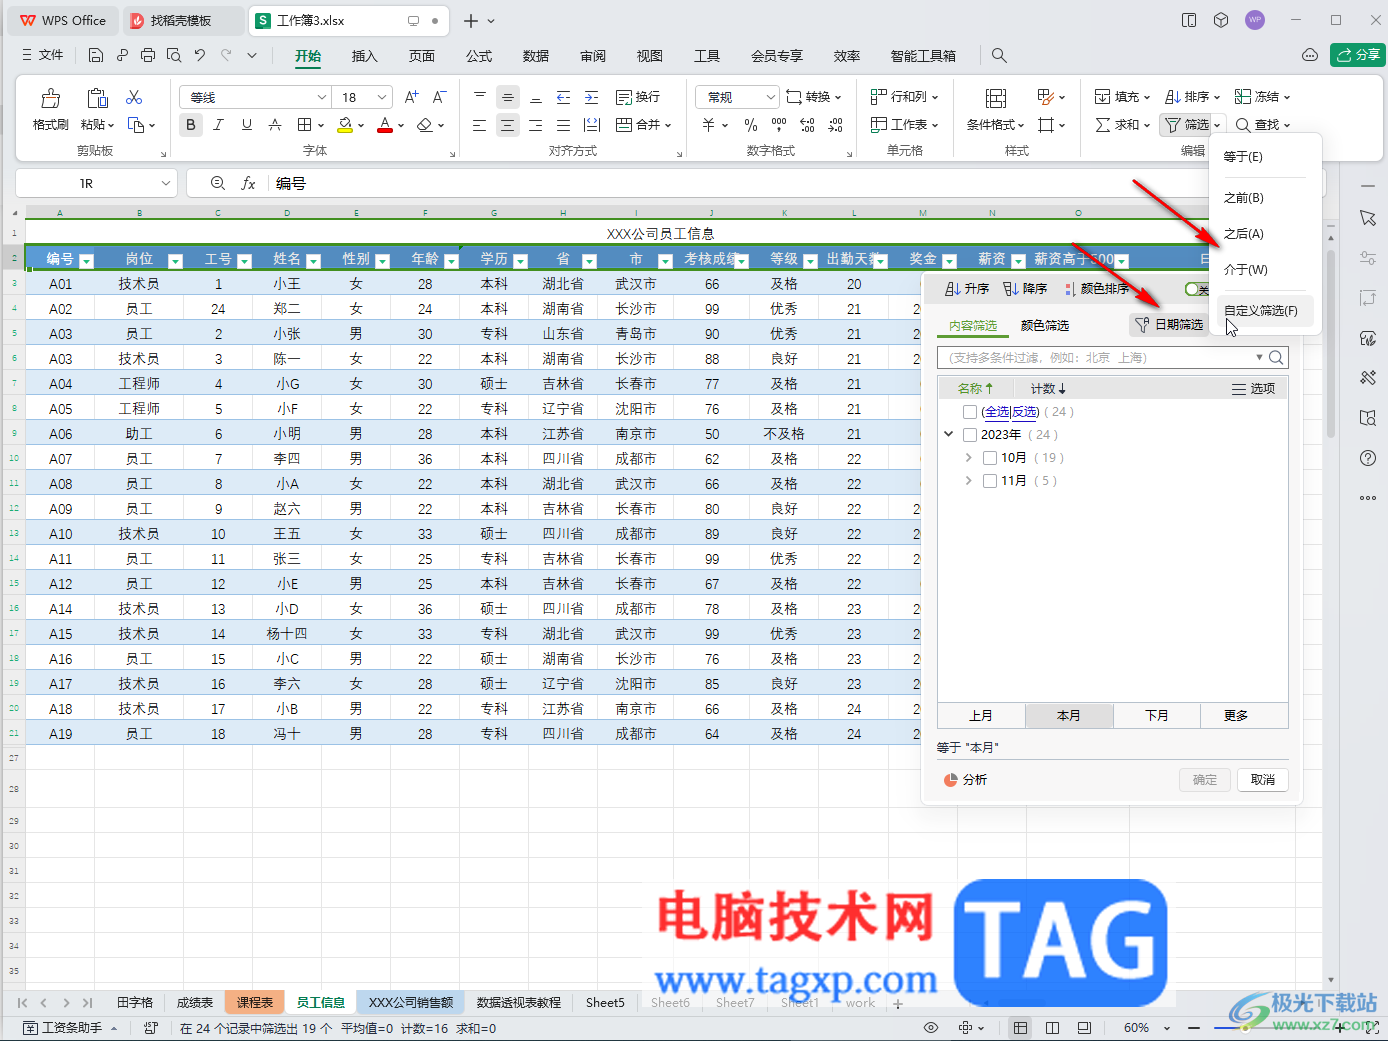Select 等于(E) menu item
1388x1041 pixels.
coord(1265,157)
